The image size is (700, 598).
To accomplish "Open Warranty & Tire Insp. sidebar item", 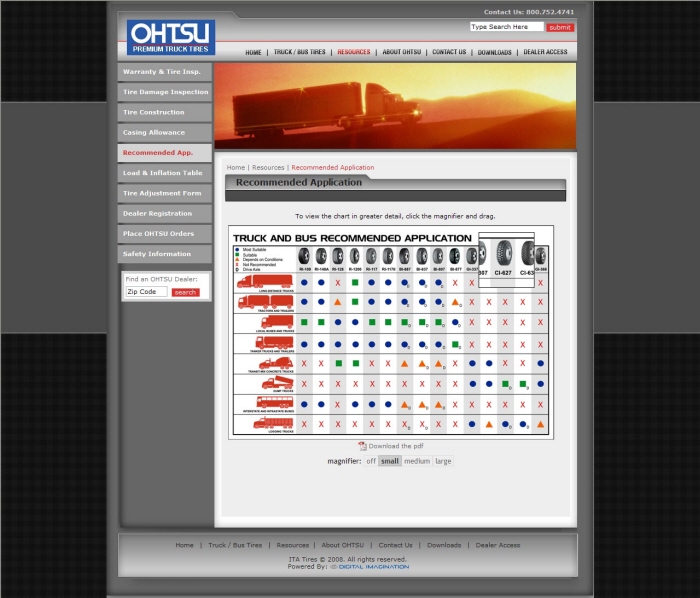I will coord(165,72).
